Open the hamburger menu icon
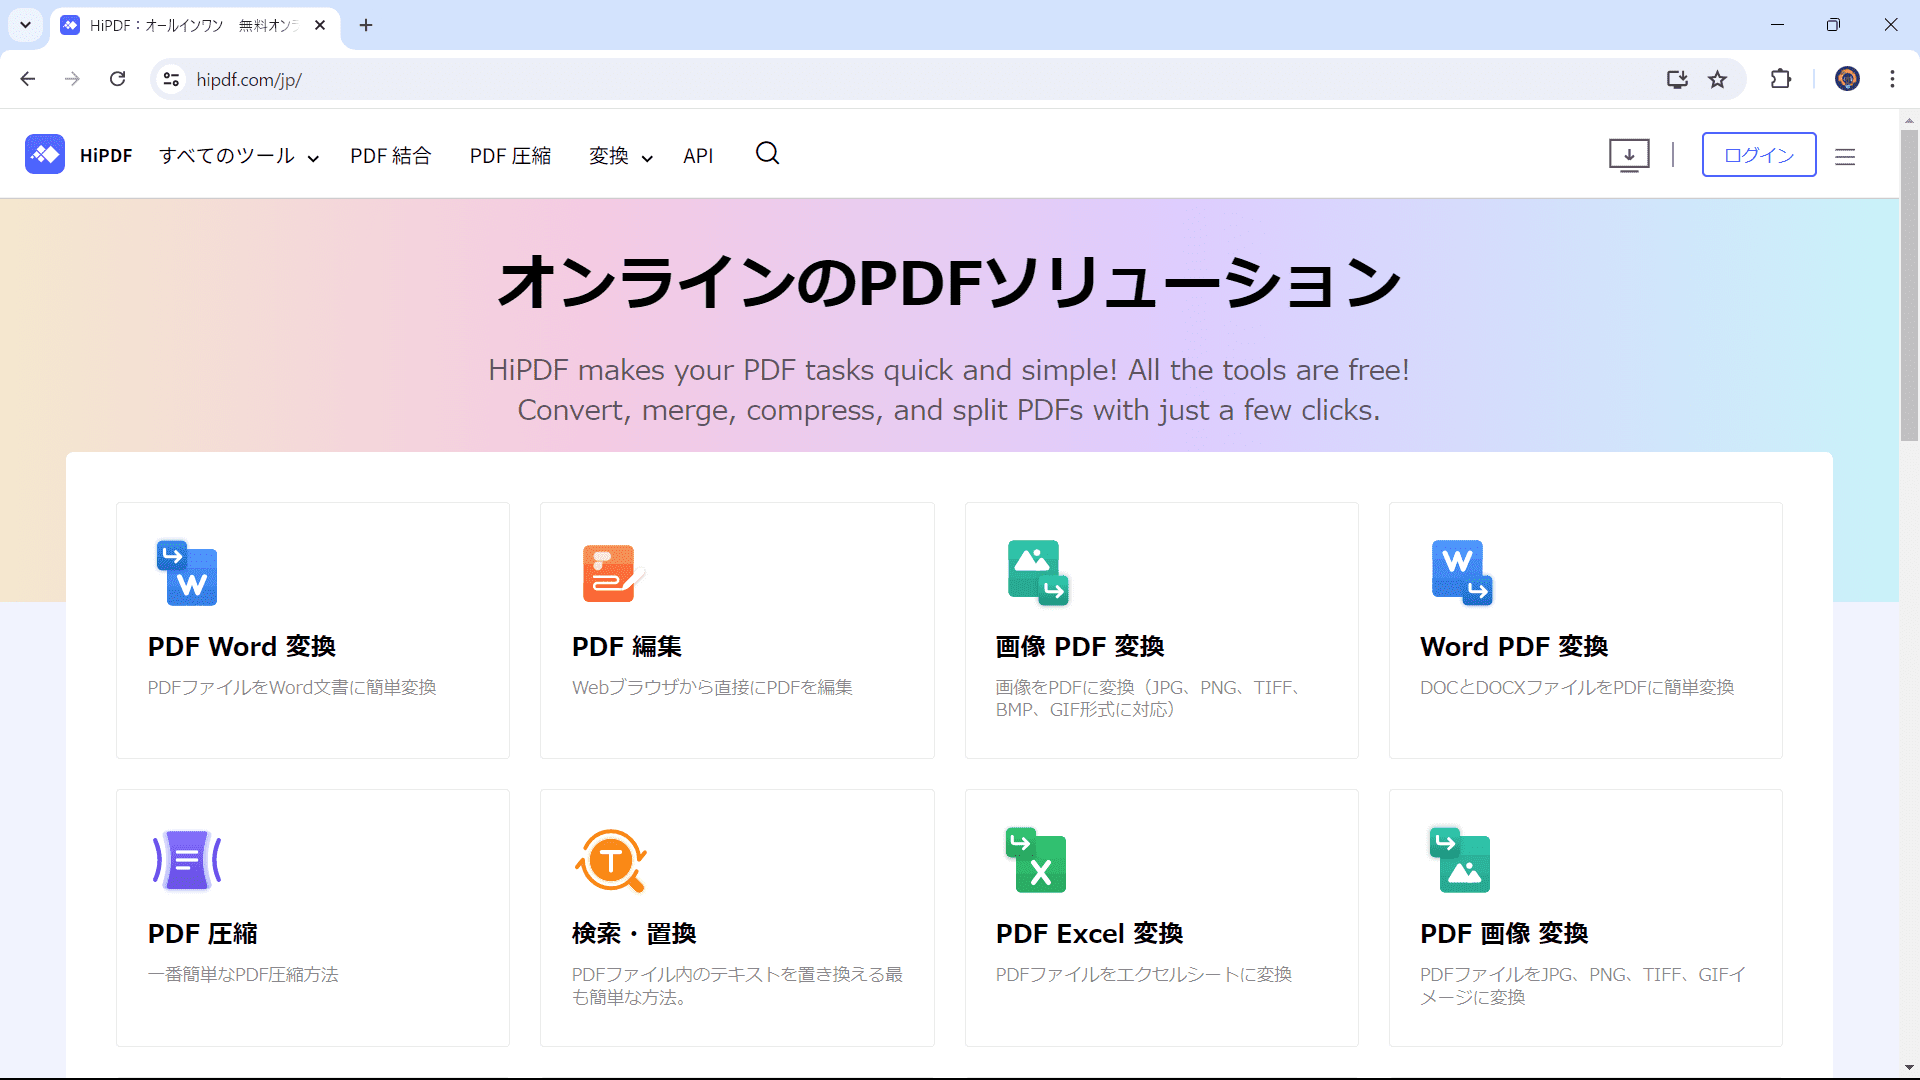Viewport: 1920px width, 1080px height. (x=1845, y=156)
